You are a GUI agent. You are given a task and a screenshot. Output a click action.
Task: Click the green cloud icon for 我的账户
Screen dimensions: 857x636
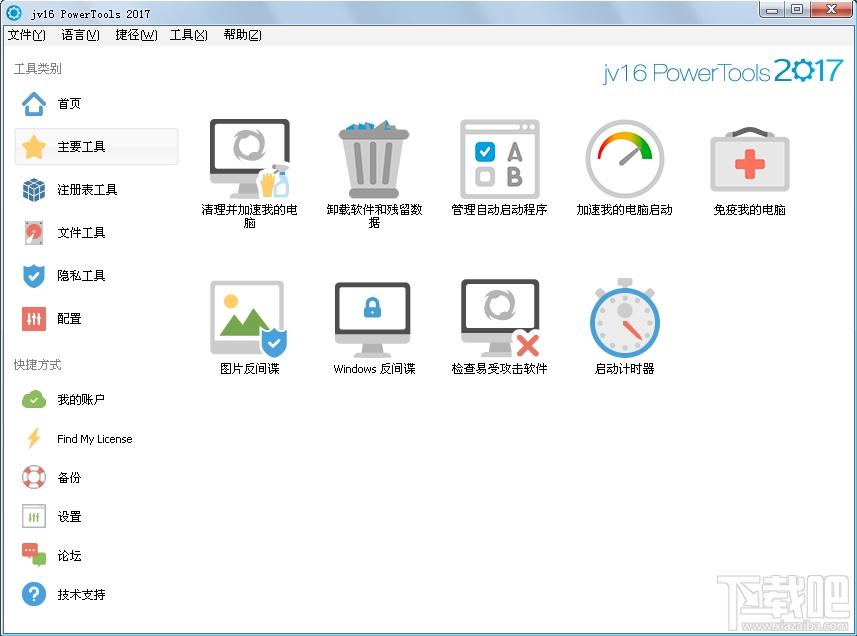(34, 399)
